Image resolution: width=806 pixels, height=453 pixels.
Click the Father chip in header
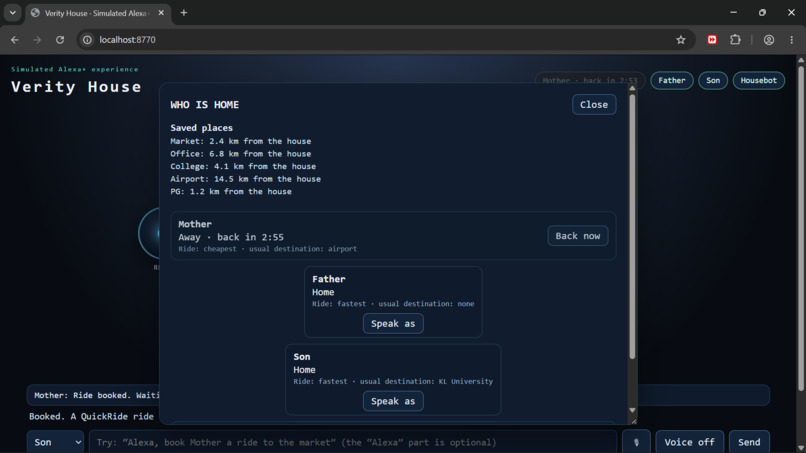click(x=672, y=80)
